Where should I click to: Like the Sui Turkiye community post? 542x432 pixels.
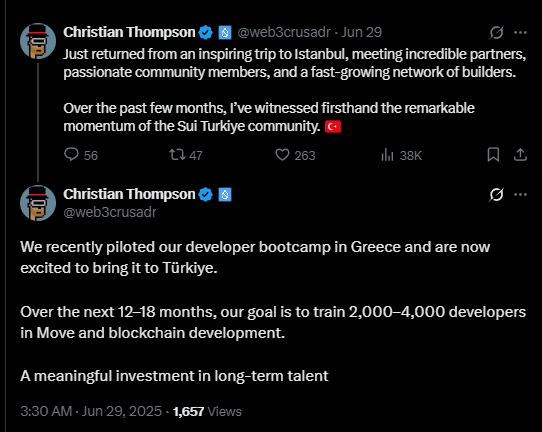pyautogui.click(x=295, y=155)
